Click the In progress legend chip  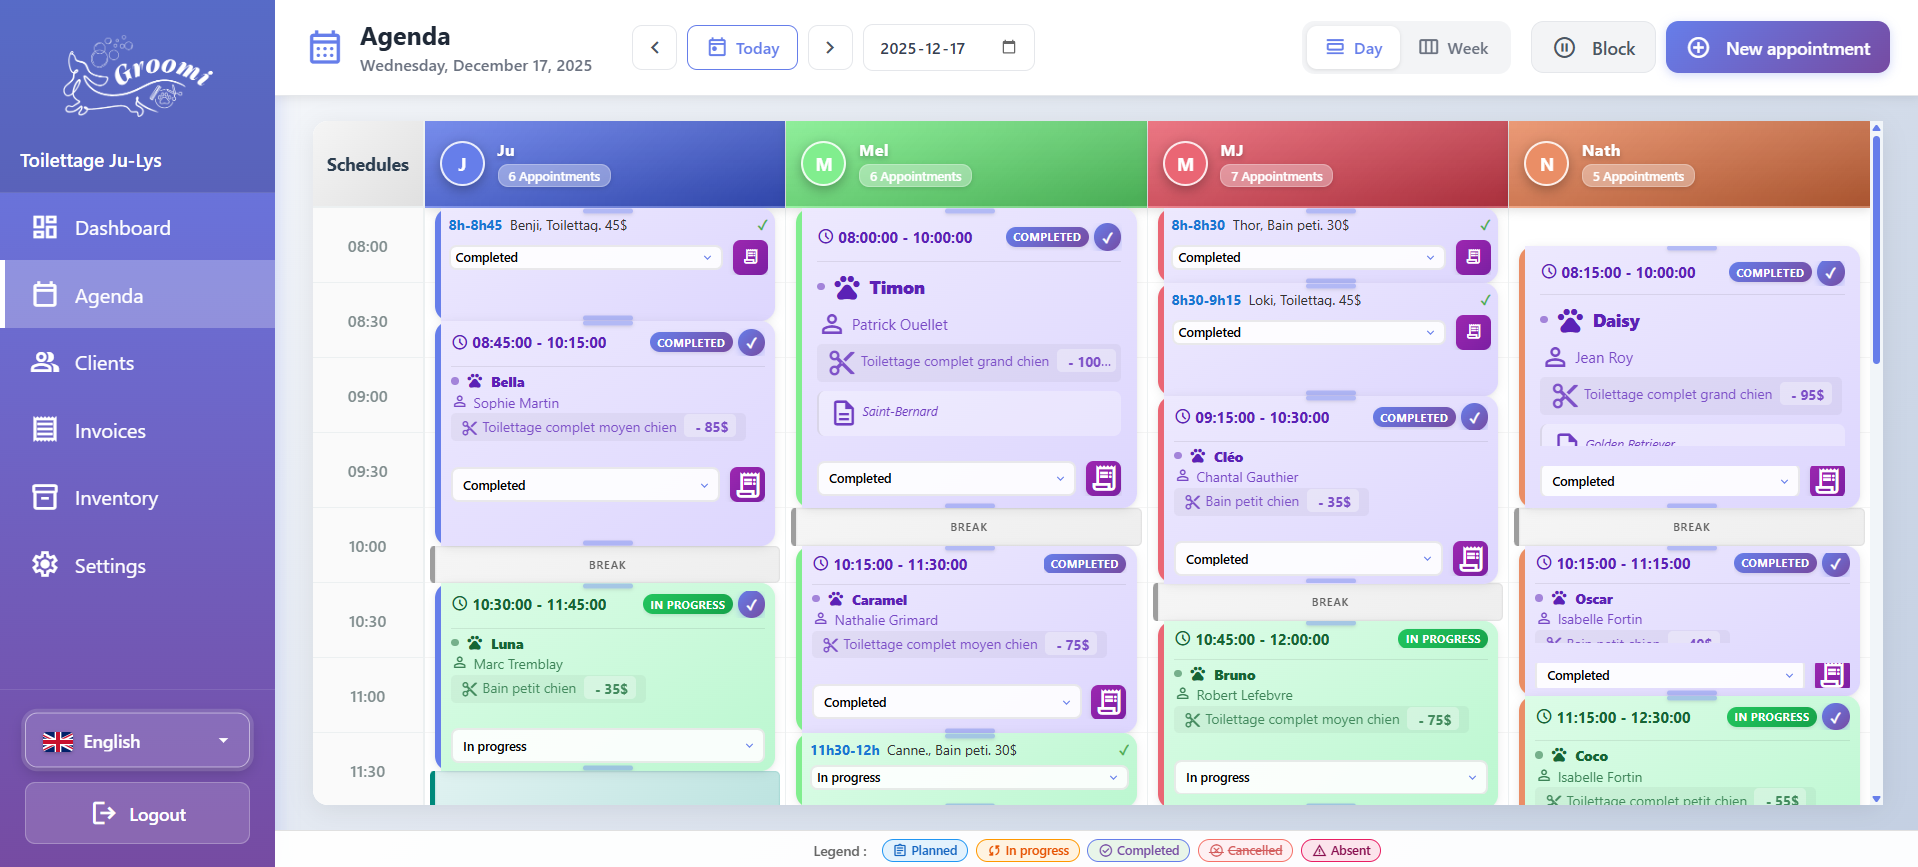coord(1028,850)
